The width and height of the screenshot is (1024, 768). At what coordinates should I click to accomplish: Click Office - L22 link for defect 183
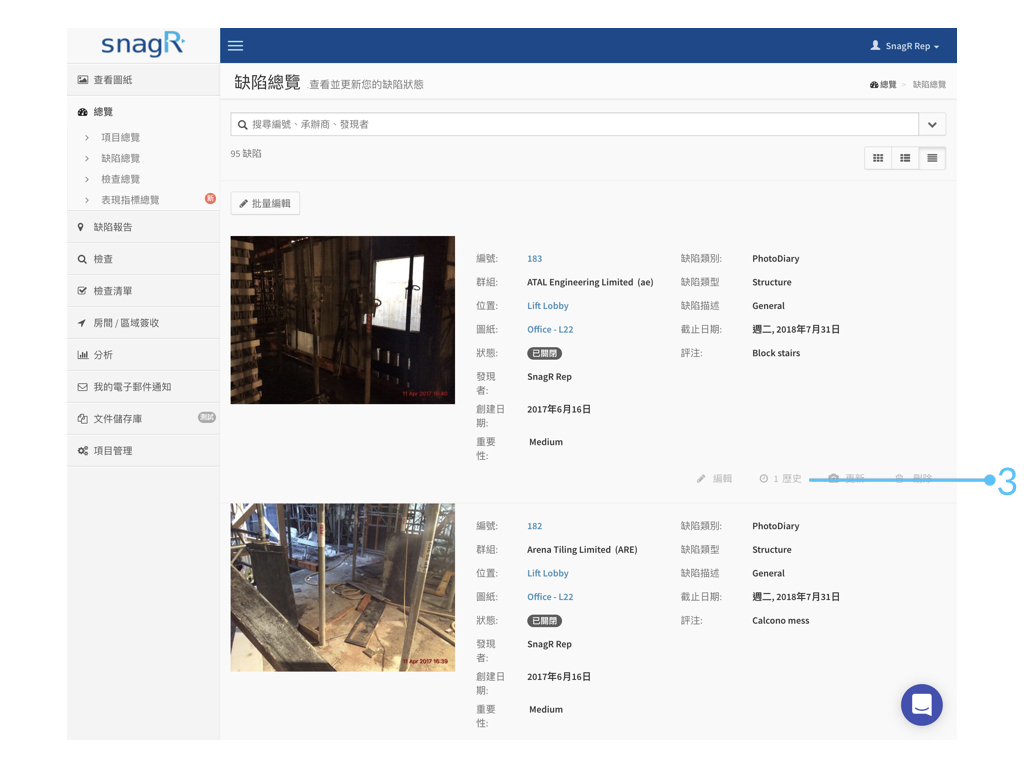pos(550,329)
